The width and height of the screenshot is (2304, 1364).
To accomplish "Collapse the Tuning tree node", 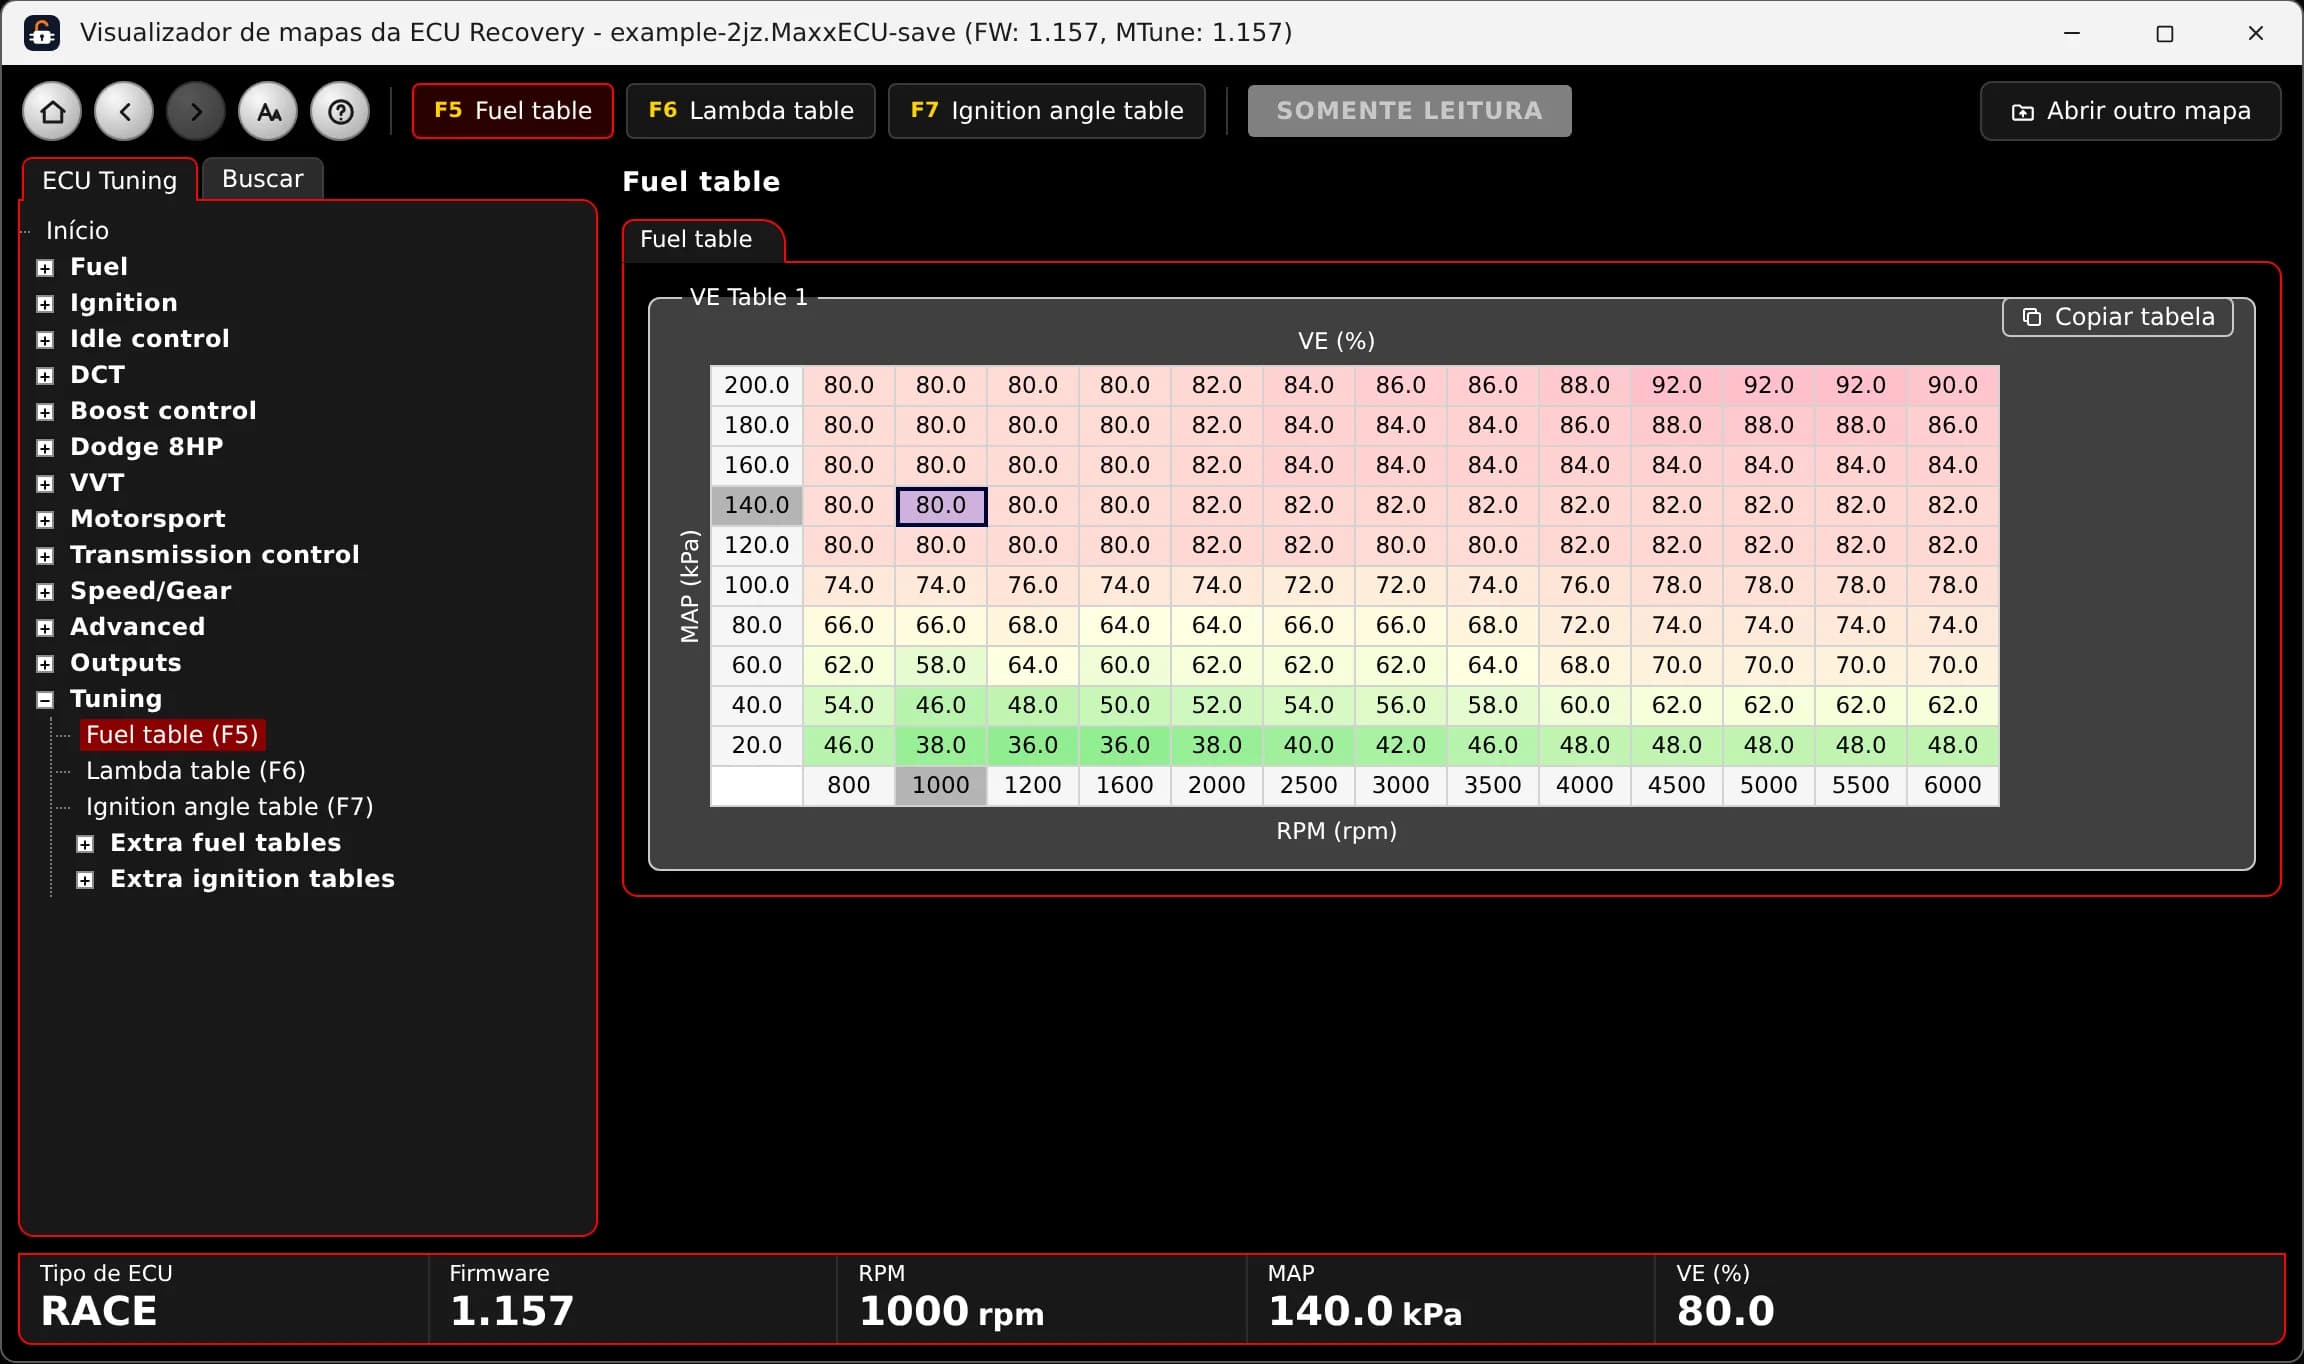I will pos(45,700).
